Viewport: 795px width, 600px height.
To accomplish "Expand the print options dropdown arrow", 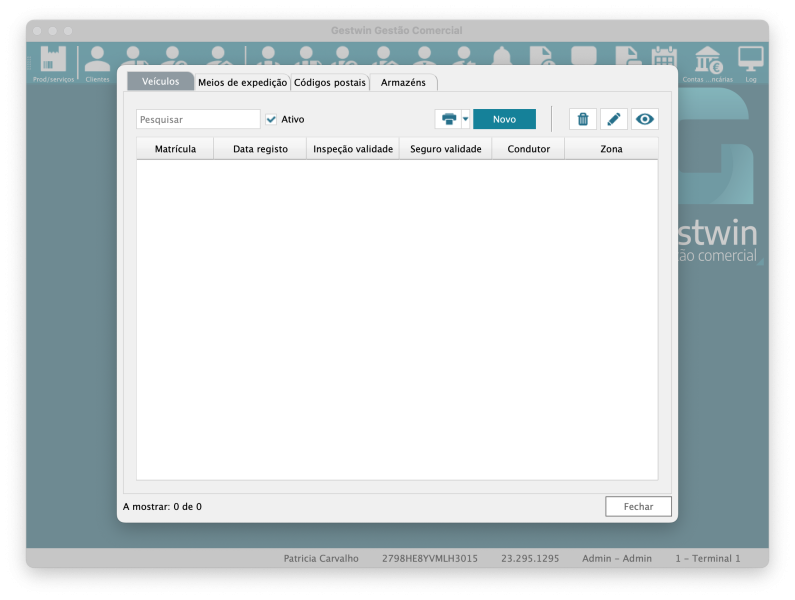I will click(465, 119).
